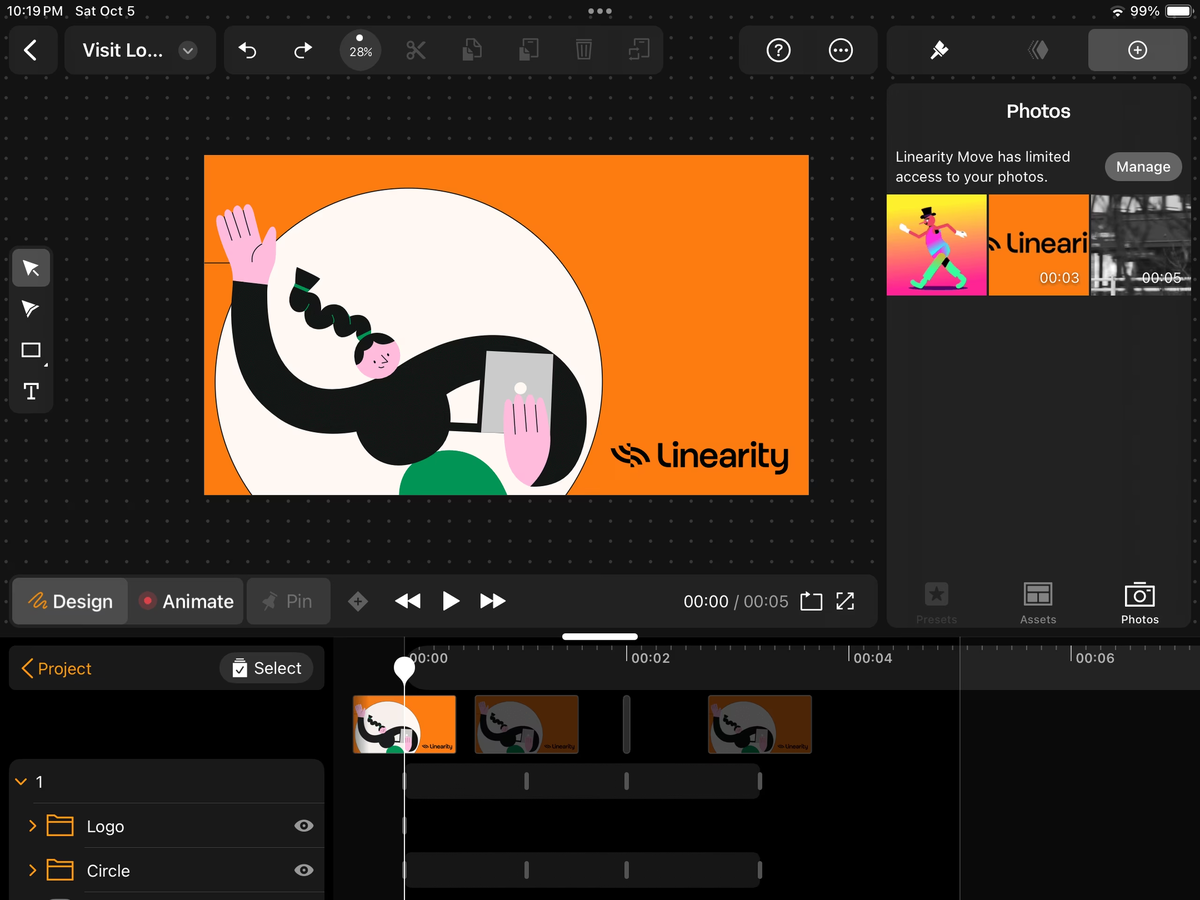Open the Photos tab
The image size is (1200, 900).
(1139, 603)
